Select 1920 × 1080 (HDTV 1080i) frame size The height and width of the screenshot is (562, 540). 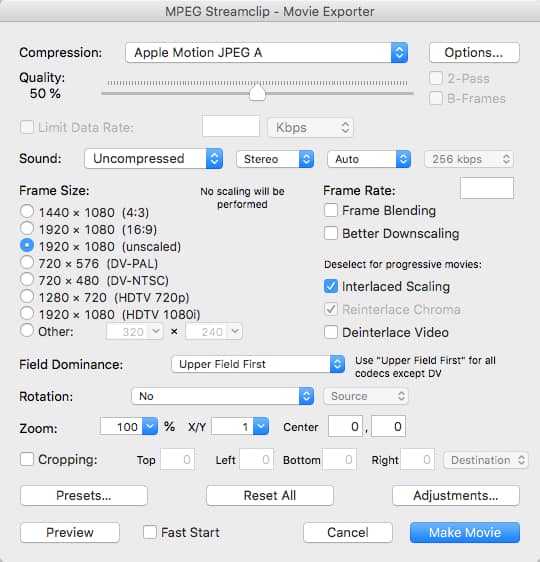pos(27,313)
